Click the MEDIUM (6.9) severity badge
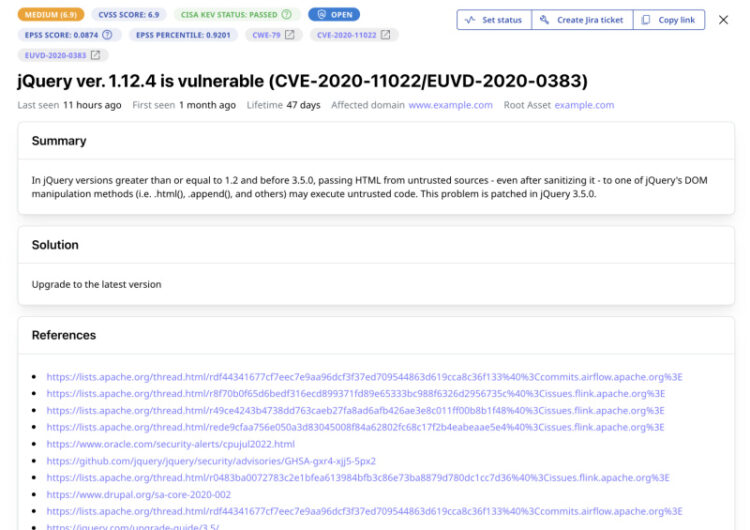This screenshot has width=750, height=530. (x=51, y=14)
